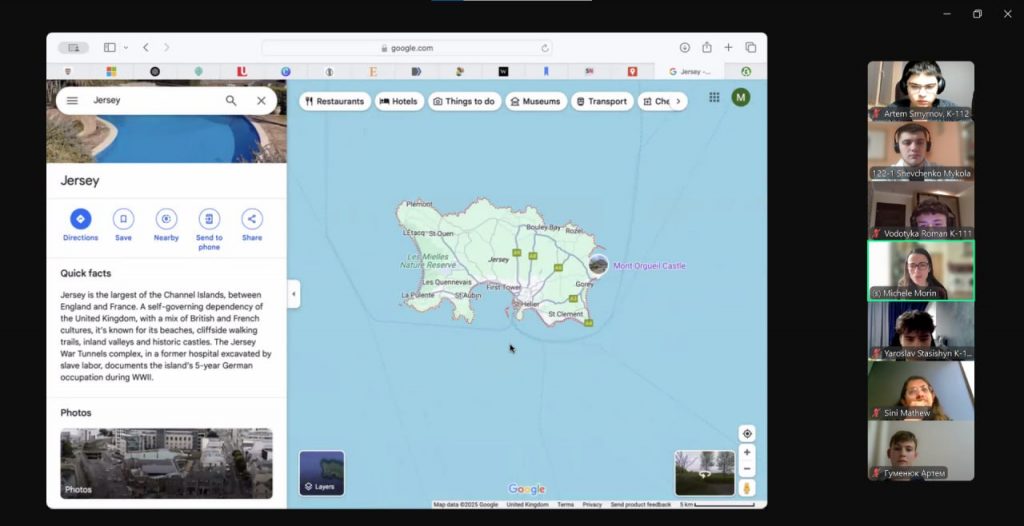
Task: Search Nearby places around Jersey
Action: point(166,220)
